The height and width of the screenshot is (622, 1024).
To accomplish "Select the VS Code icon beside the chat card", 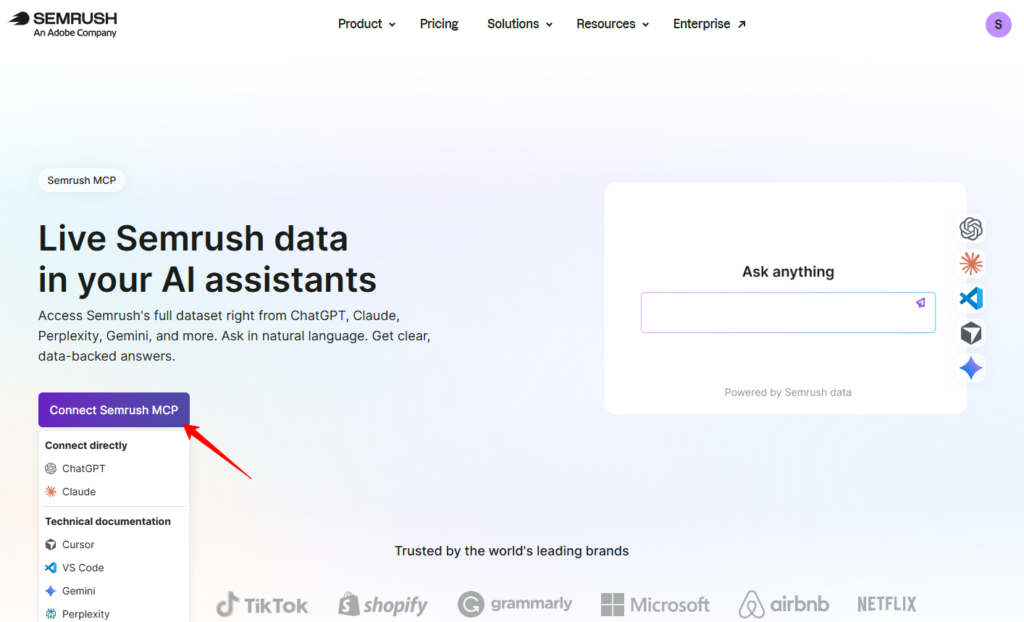I will [971, 299].
